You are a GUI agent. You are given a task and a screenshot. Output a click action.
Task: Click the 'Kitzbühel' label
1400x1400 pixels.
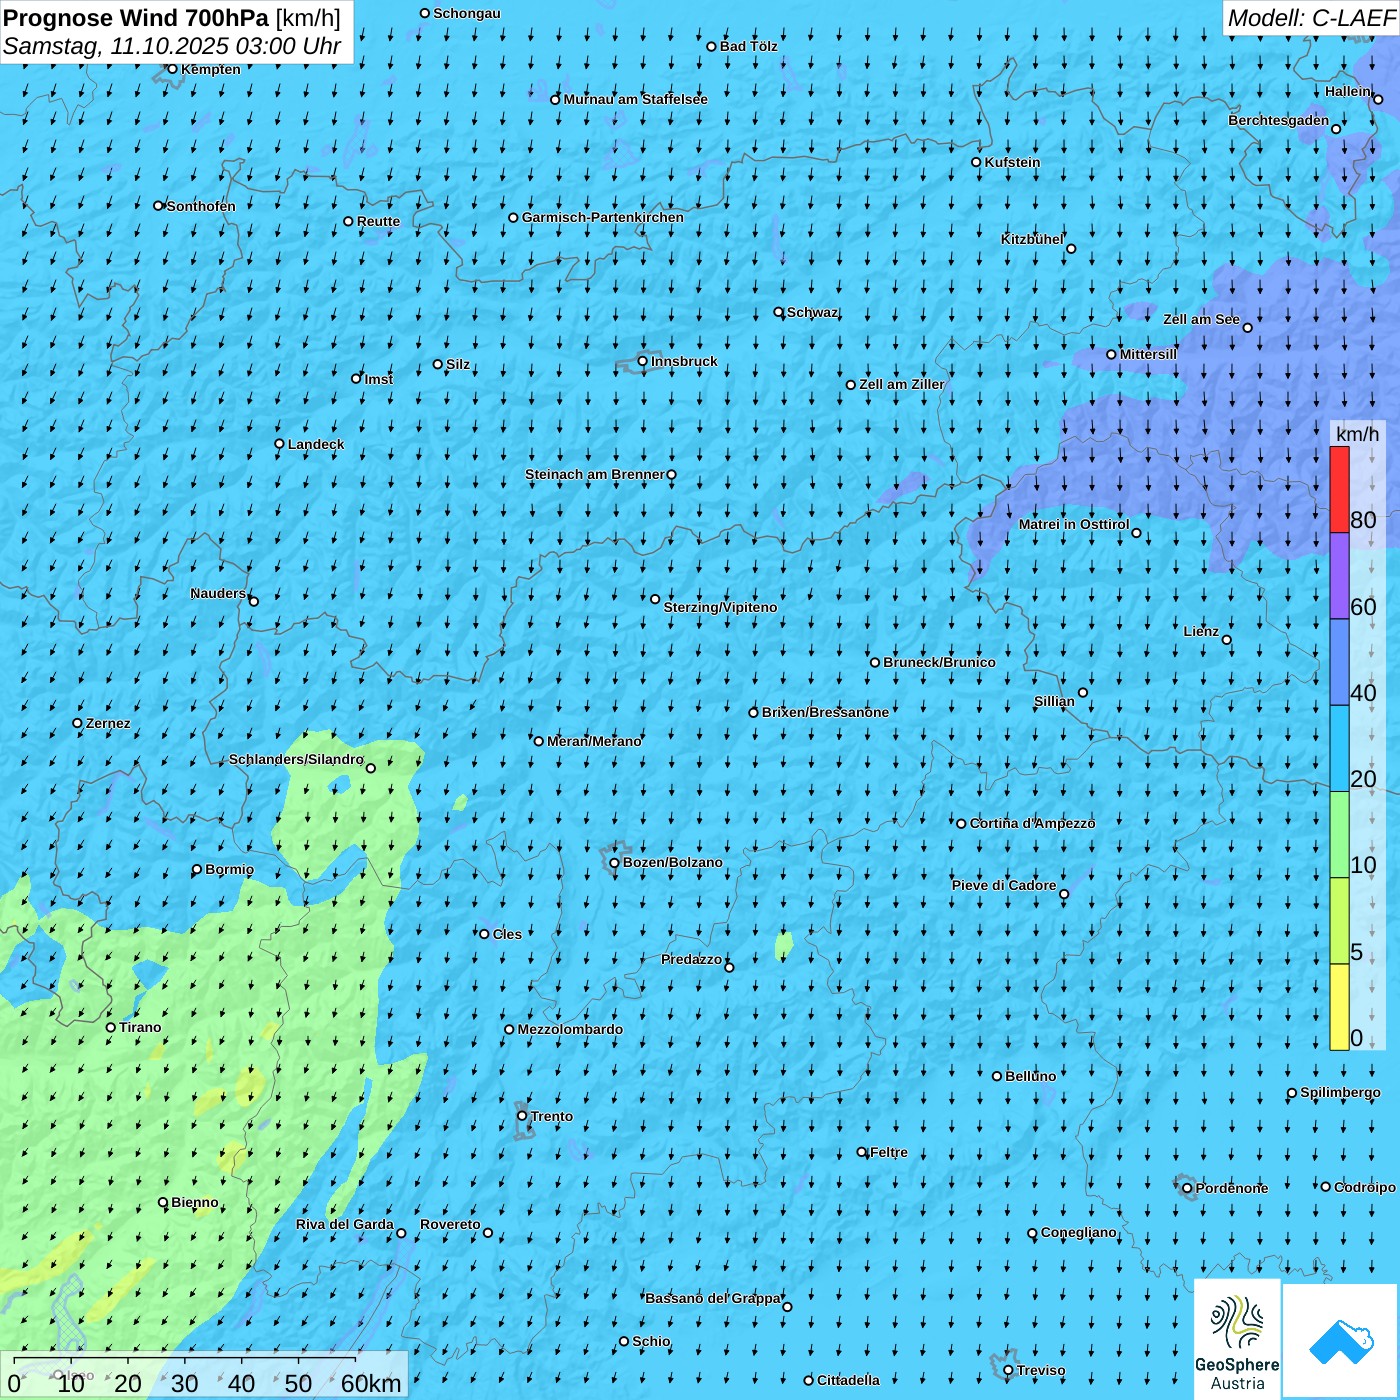[1032, 239]
